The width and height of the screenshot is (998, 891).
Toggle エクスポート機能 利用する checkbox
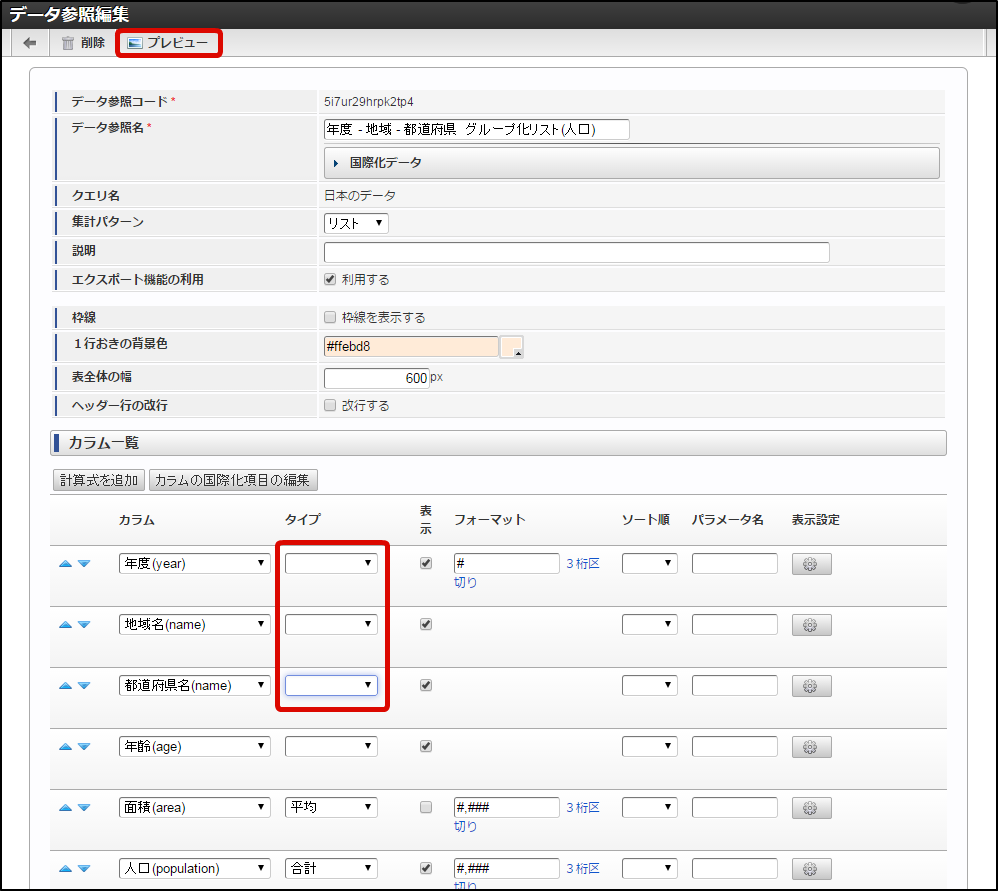pos(331,280)
